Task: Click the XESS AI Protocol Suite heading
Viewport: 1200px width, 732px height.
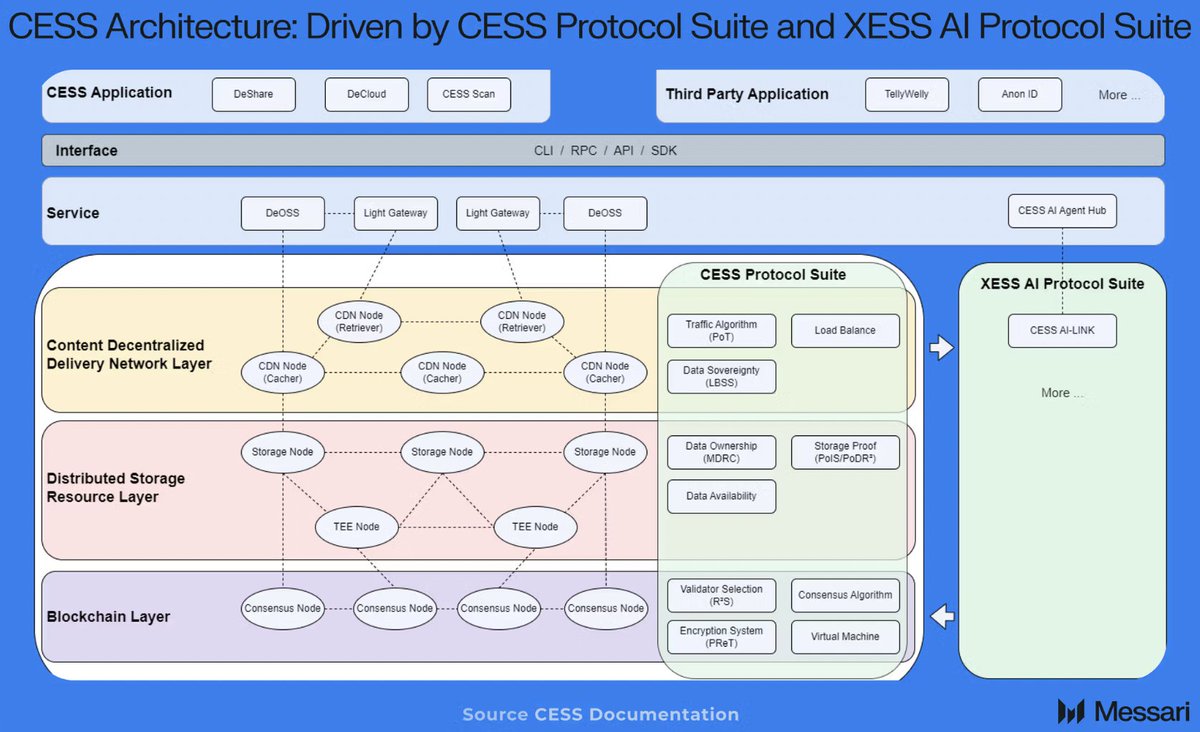Action: (x=1062, y=284)
